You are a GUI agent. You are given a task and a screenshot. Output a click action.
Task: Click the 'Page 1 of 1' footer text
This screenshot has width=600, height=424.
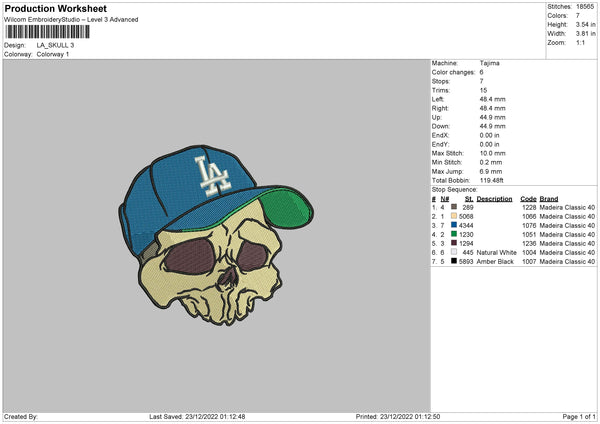pos(579,417)
